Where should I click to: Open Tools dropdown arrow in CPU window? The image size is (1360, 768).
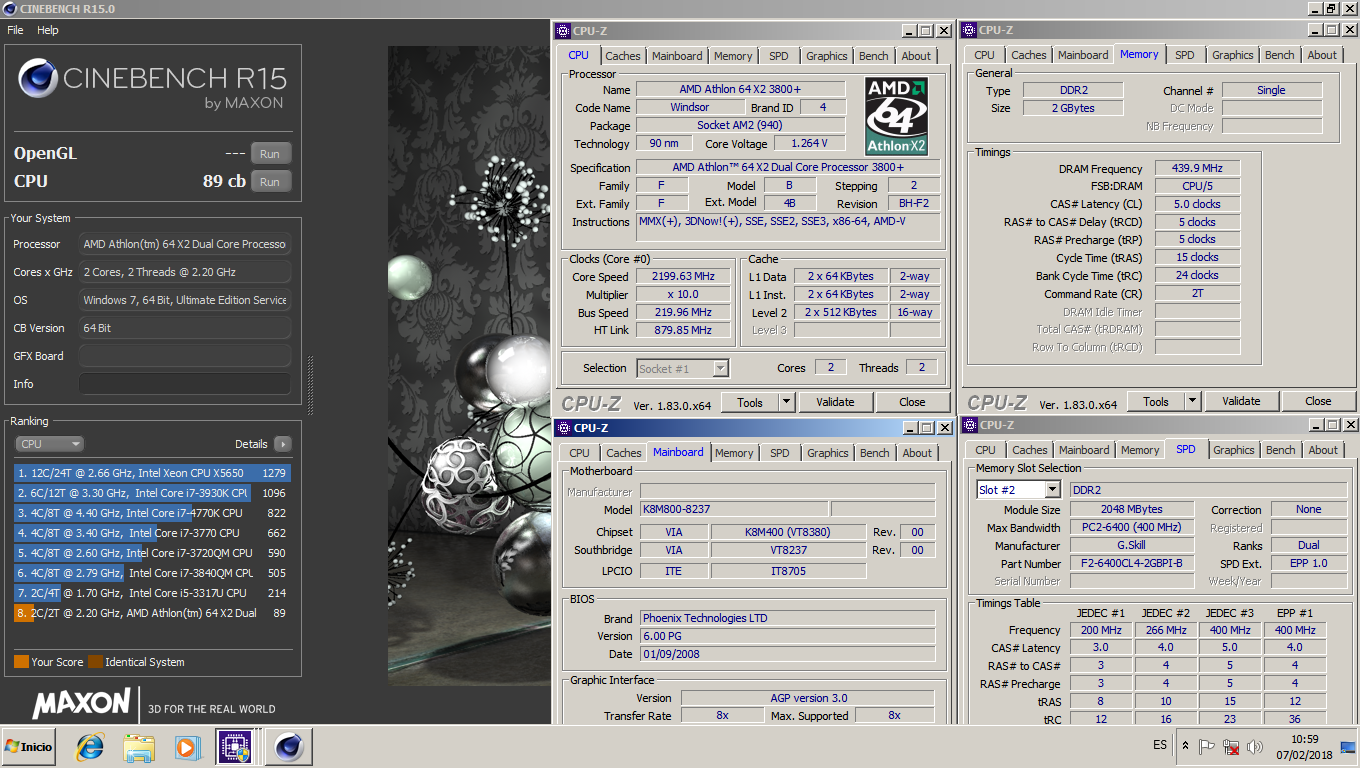(786, 402)
